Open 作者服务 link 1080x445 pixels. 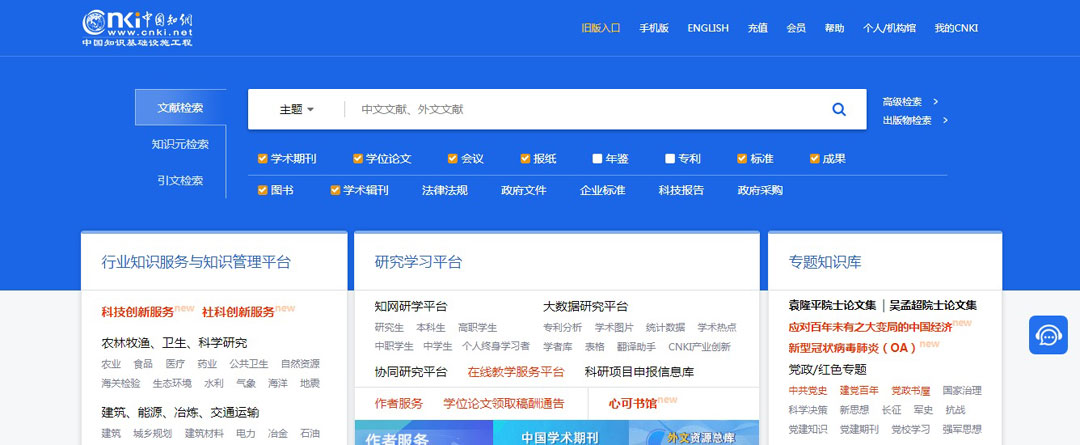(399, 404)
